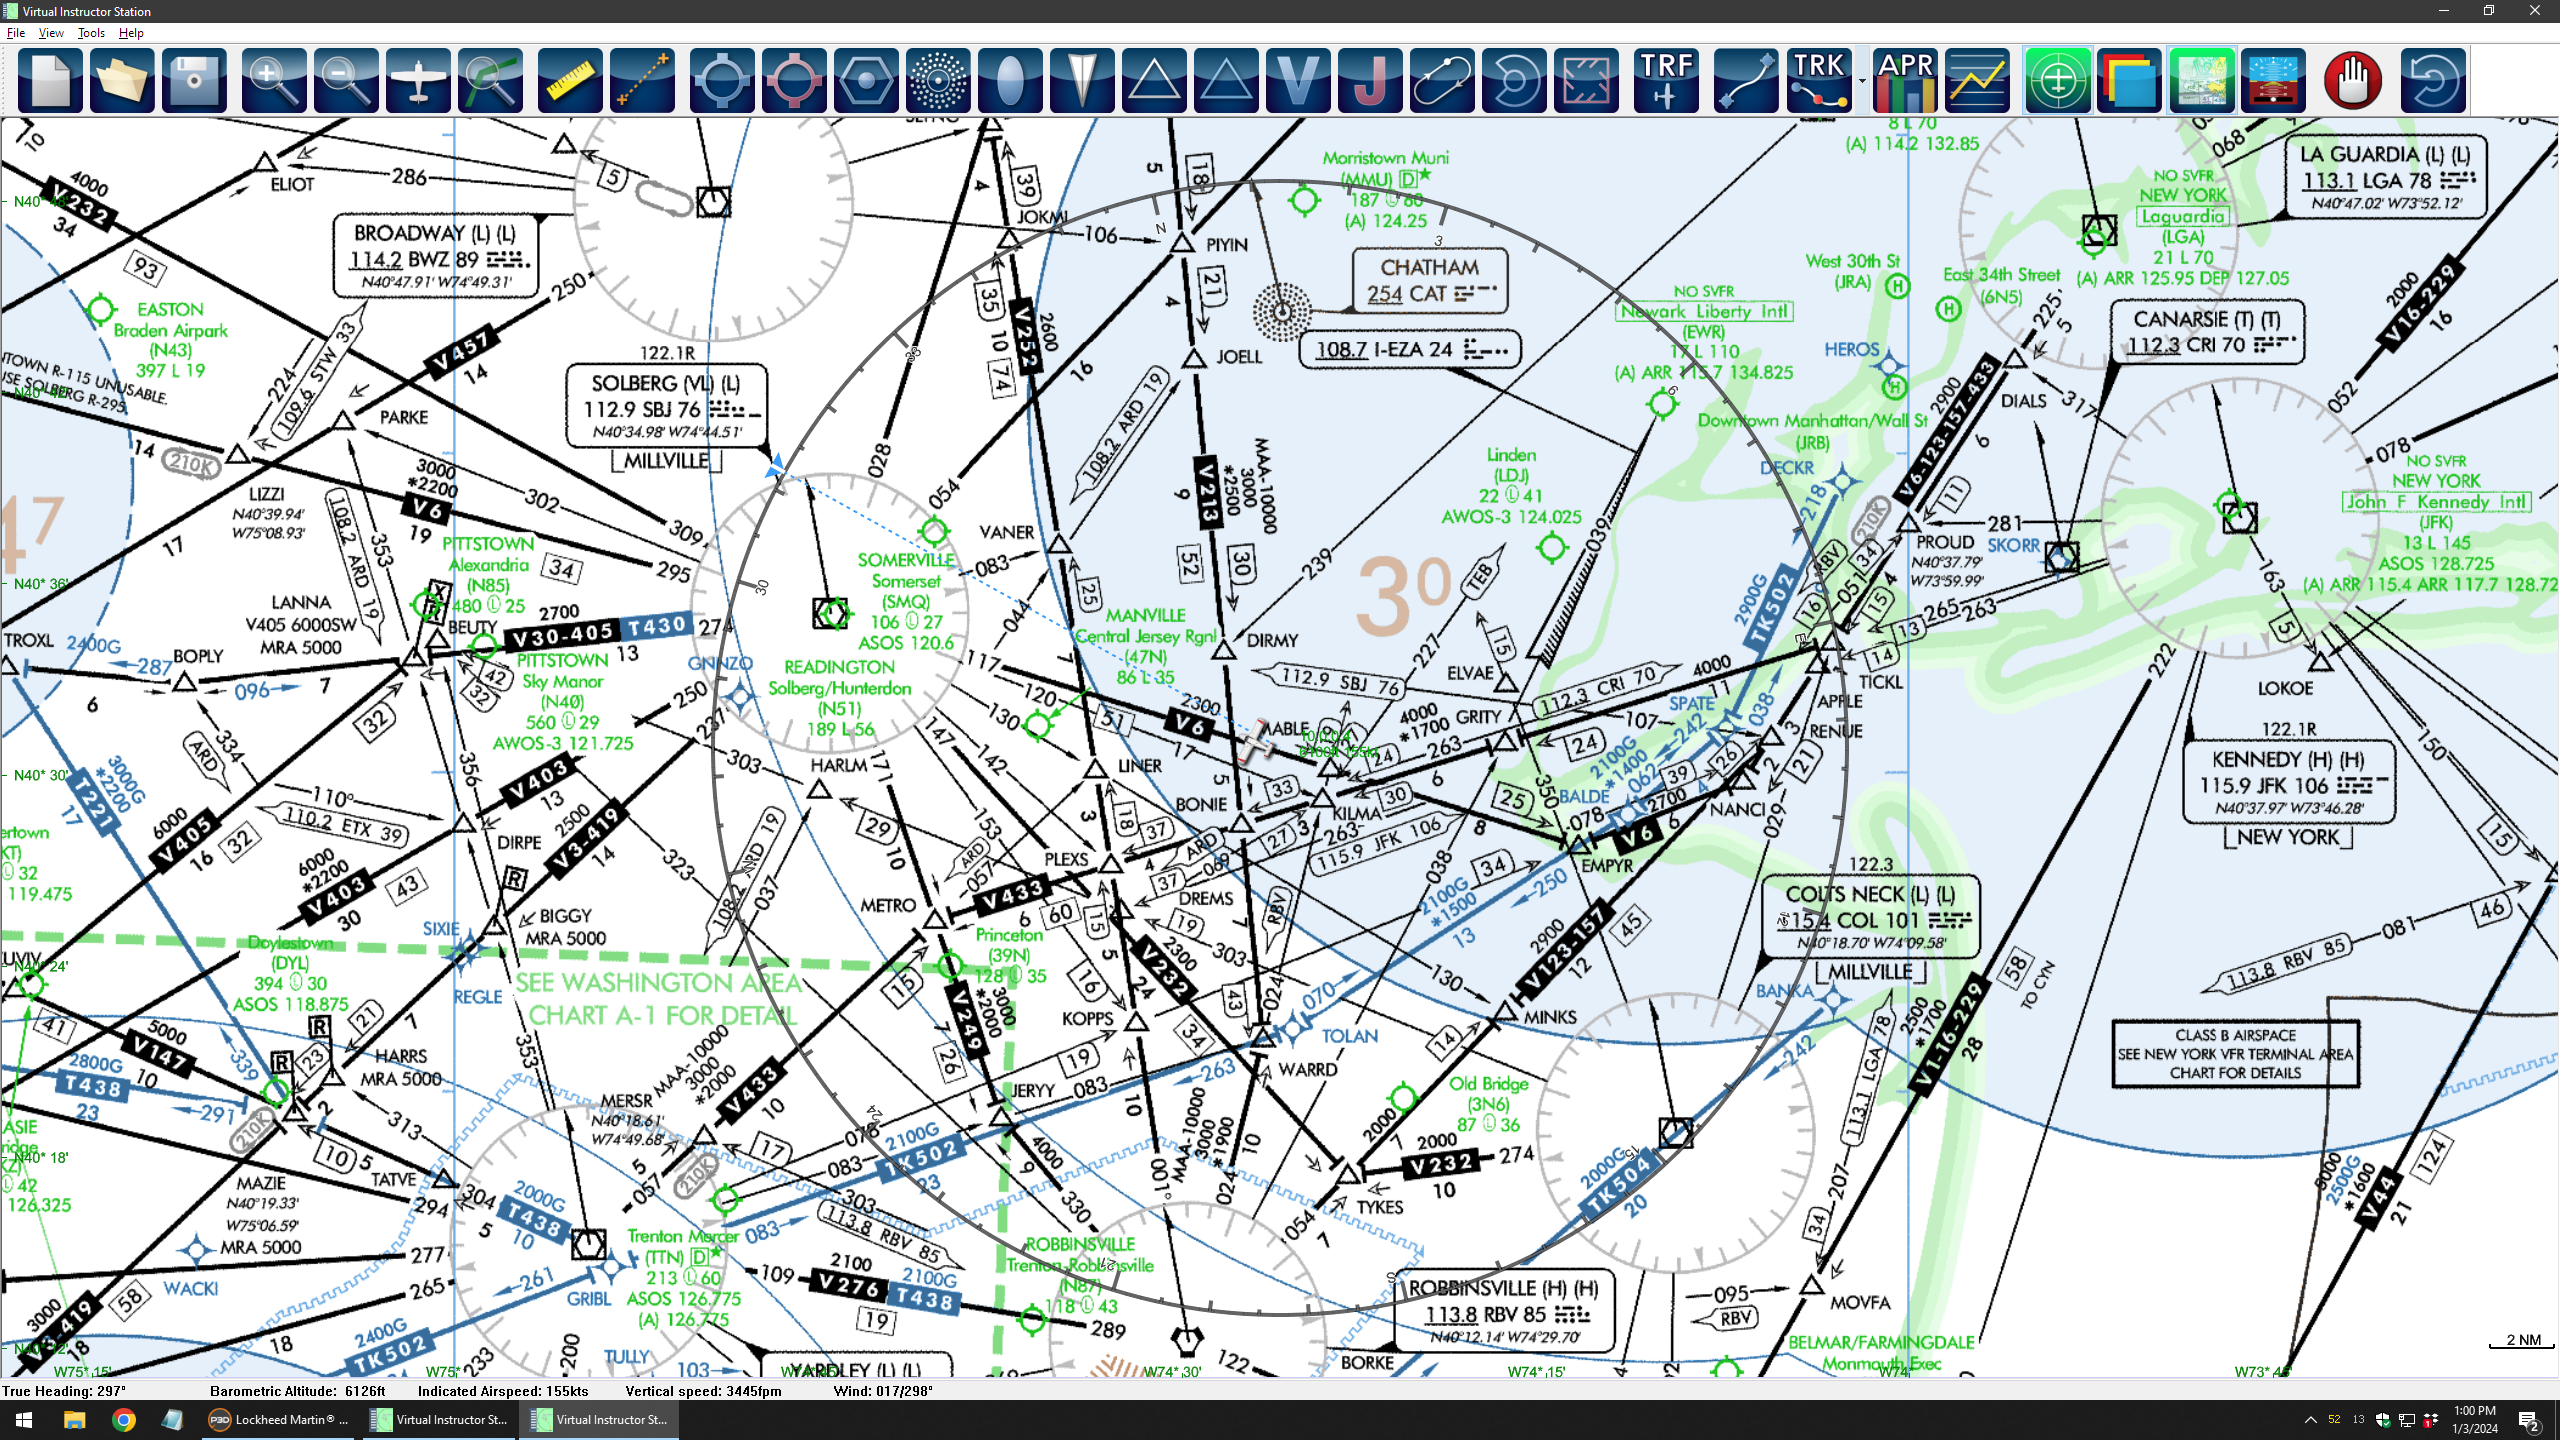
Task: Click the airspace arc icon
Action: 1514,80
